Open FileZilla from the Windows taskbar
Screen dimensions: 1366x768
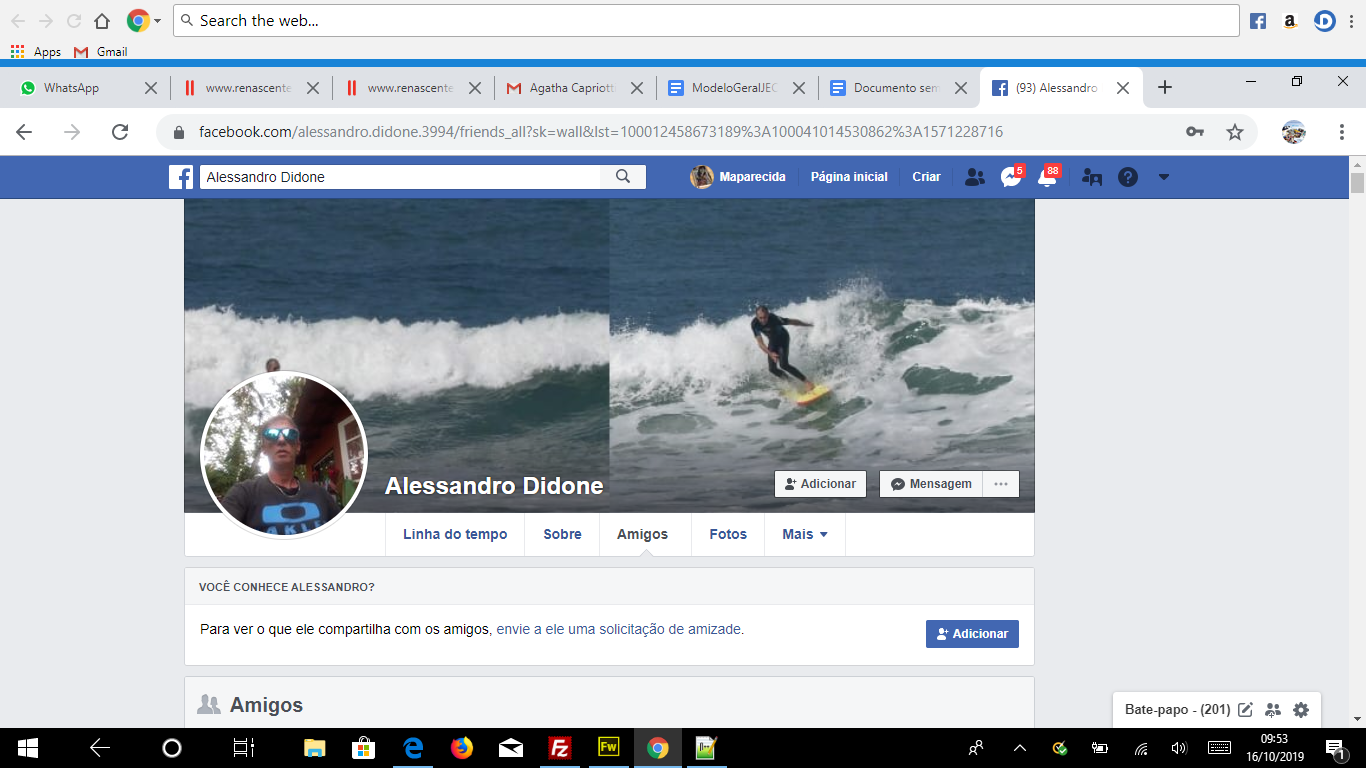coord(560,748)
